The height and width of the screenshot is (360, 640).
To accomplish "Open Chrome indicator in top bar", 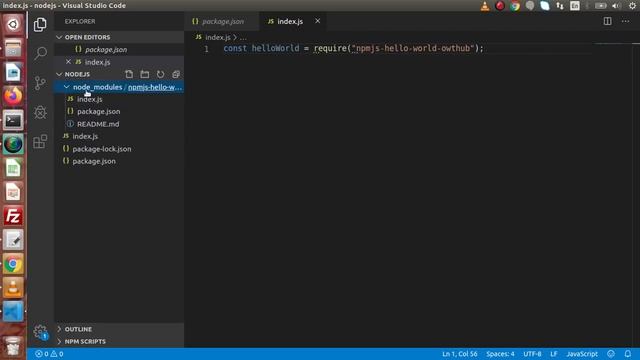I will tap(515, 6).
